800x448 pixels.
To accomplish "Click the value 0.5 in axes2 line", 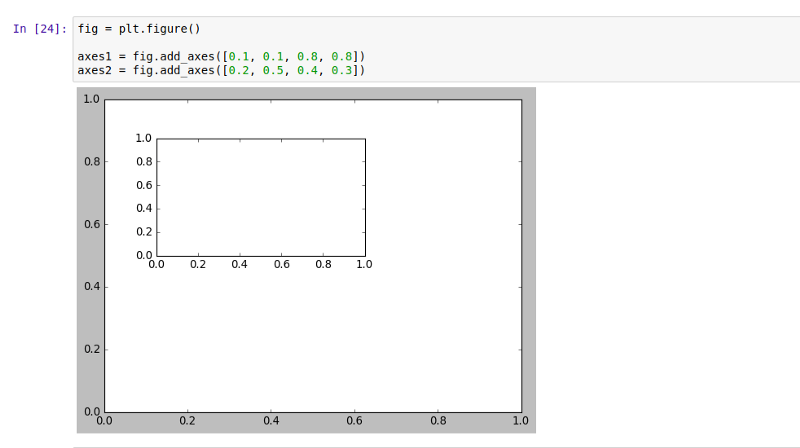I will click(x=273, y=70).
